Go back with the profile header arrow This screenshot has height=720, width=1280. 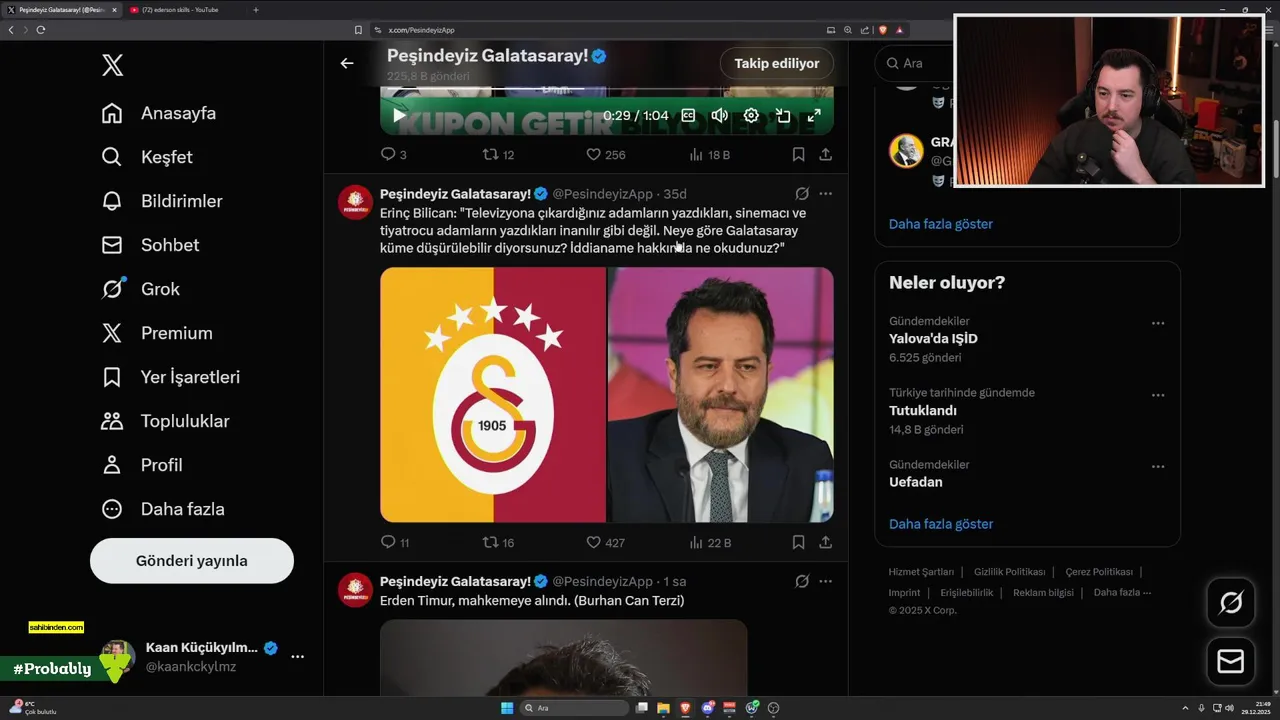pyautogui.click(x=347, y=63)
